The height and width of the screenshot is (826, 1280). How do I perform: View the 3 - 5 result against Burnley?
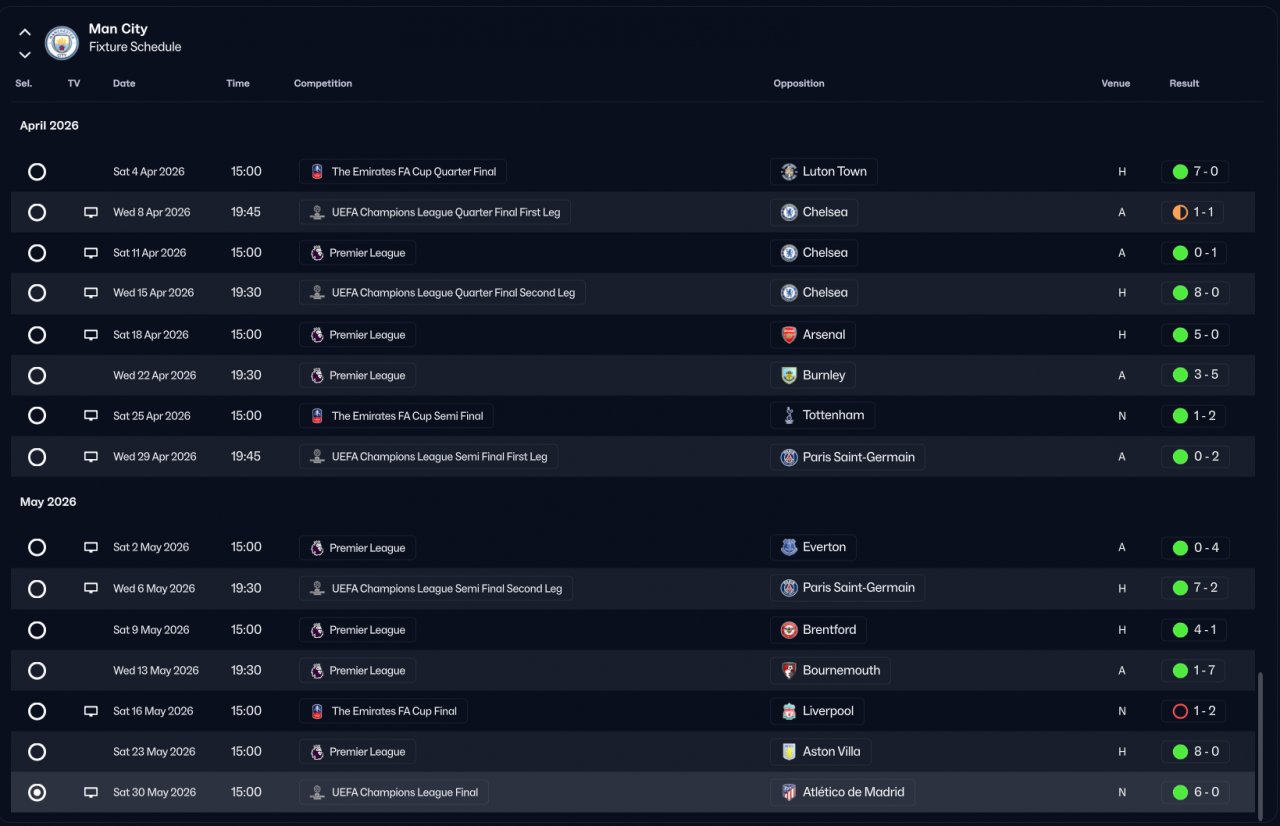(1194, 376)
